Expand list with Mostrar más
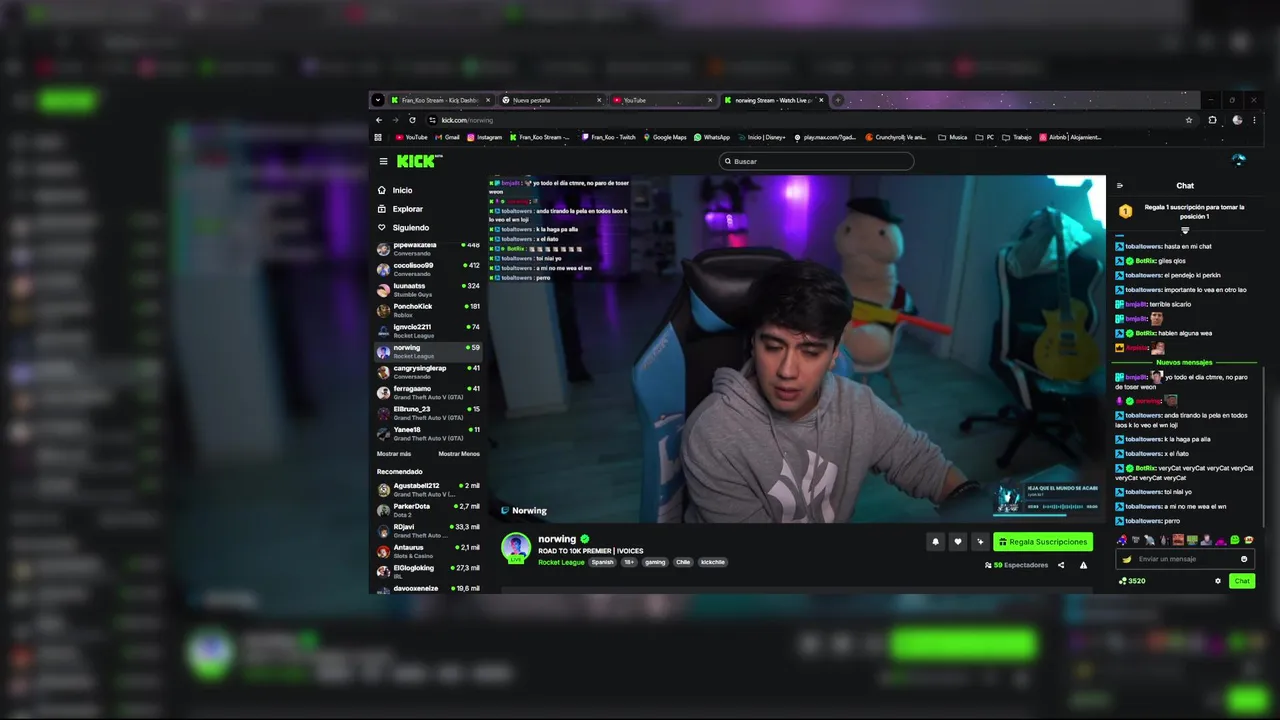Image resolution: width=1280 pixels, height=720 pixels. (394, 454)
